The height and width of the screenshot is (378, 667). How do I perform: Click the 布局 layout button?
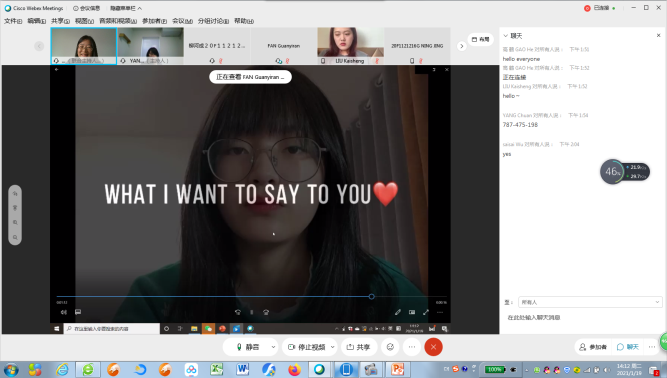481,39
